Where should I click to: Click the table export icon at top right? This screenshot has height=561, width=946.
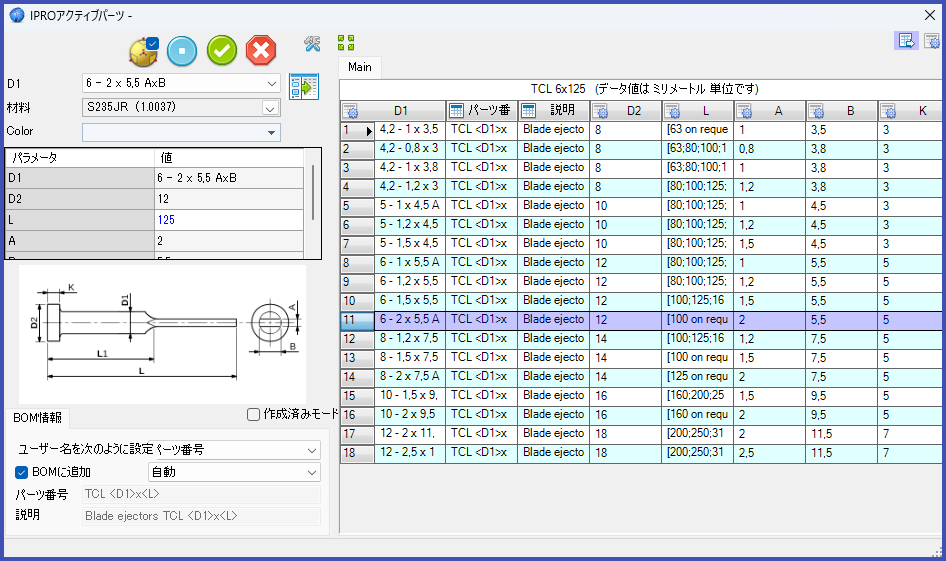[x=905, y=41]
